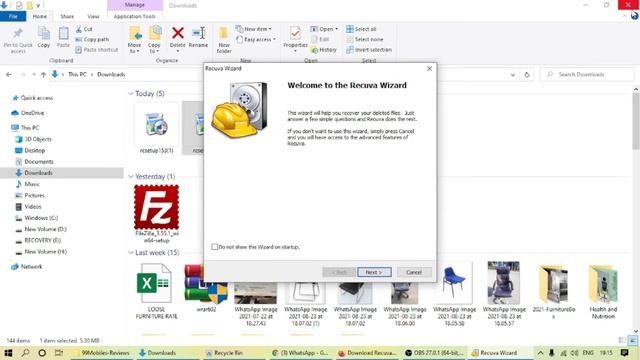Select 3D Objects in navigation pane
This screenshot has width=640, height=360.
click(x=38, y=139)
